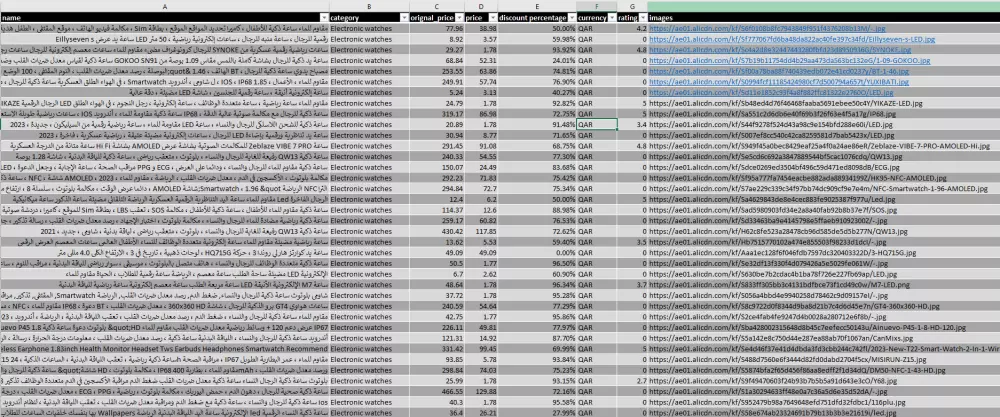The width and height of the screenshot is (1000, 417).
Task: Select column F header
Action: coord(596,6)
